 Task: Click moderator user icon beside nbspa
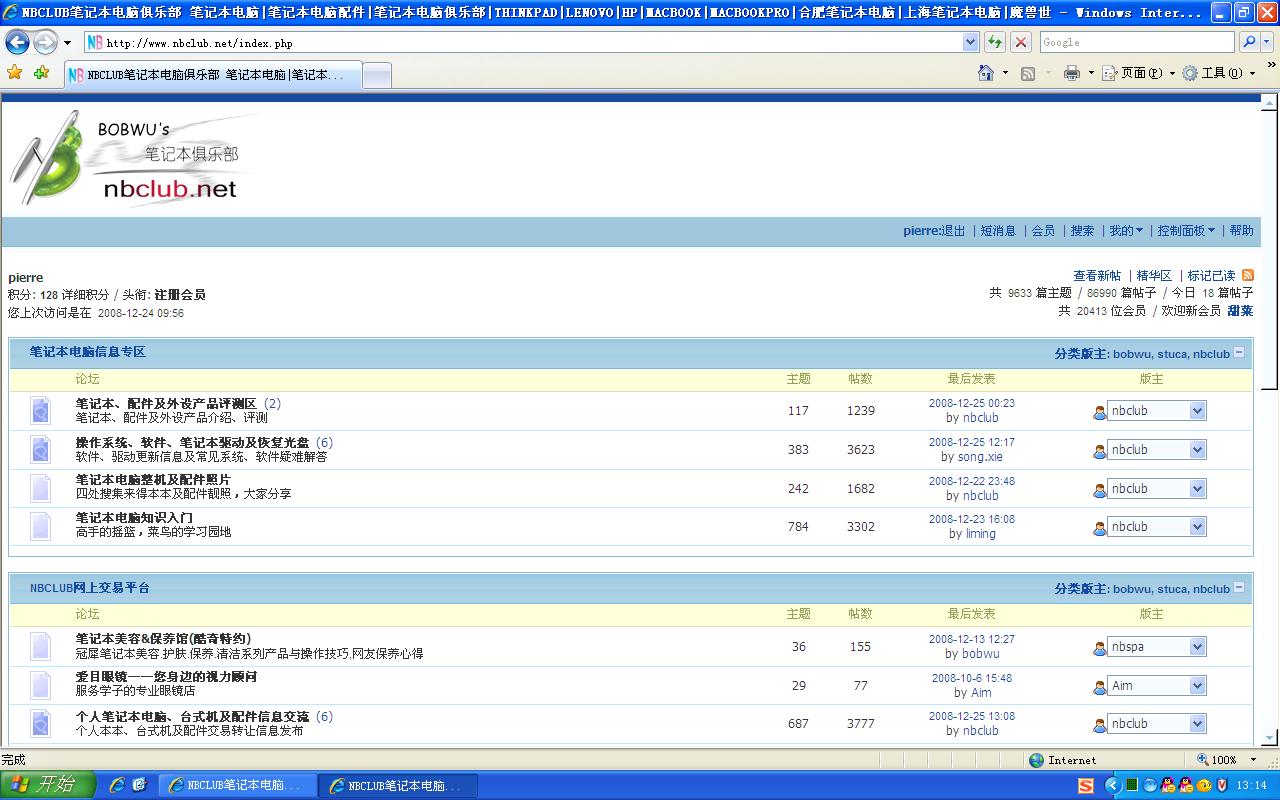click(x=1099, y=648)
